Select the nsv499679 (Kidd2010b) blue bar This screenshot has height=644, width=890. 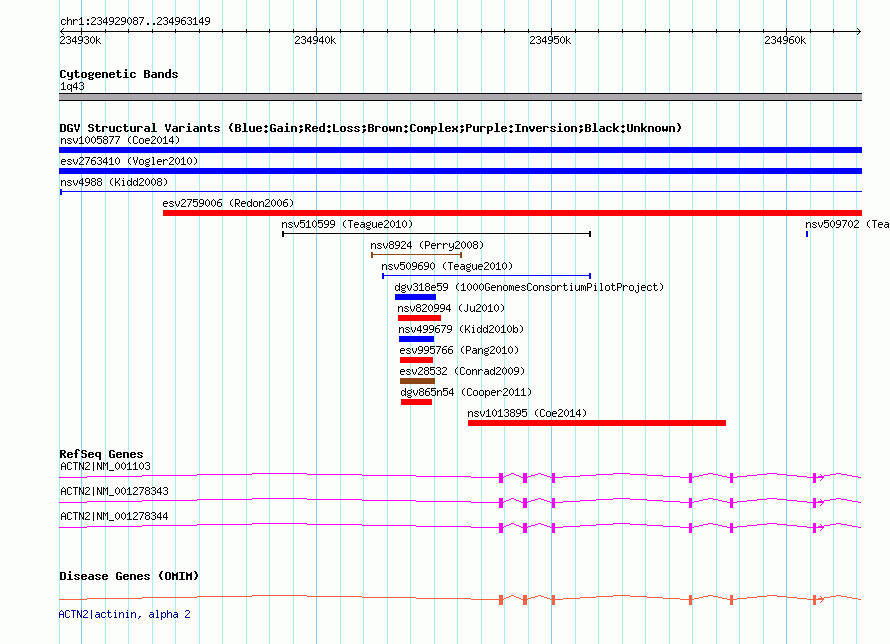pyautogui.click(x=416, y=339)
